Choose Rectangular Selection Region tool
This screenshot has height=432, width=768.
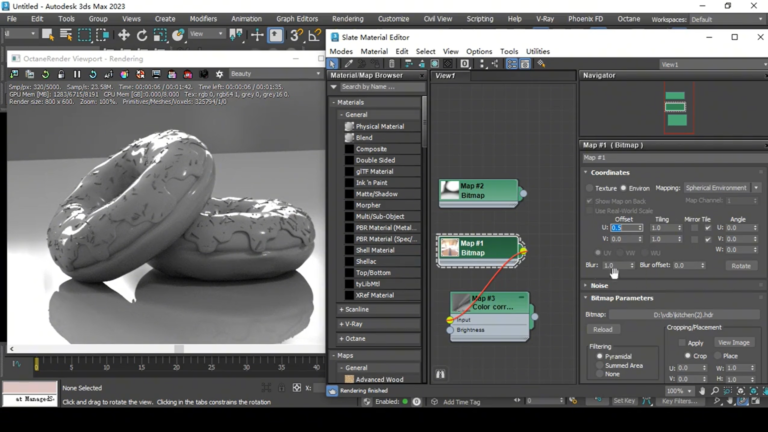tap(84, 35)
